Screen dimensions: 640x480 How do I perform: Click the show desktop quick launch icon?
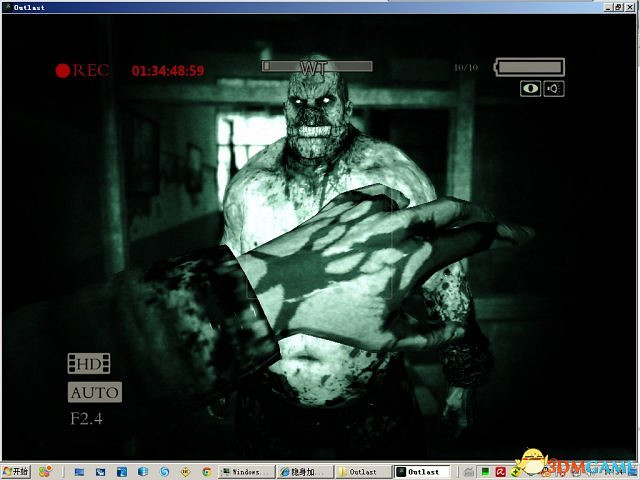click(79, 472)
